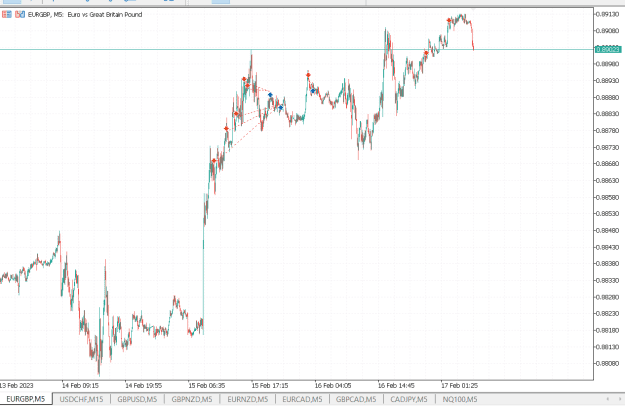The image size is (625, 406).
Task: Click the 0.88780 price scale label
Action: tap(609, 131)
